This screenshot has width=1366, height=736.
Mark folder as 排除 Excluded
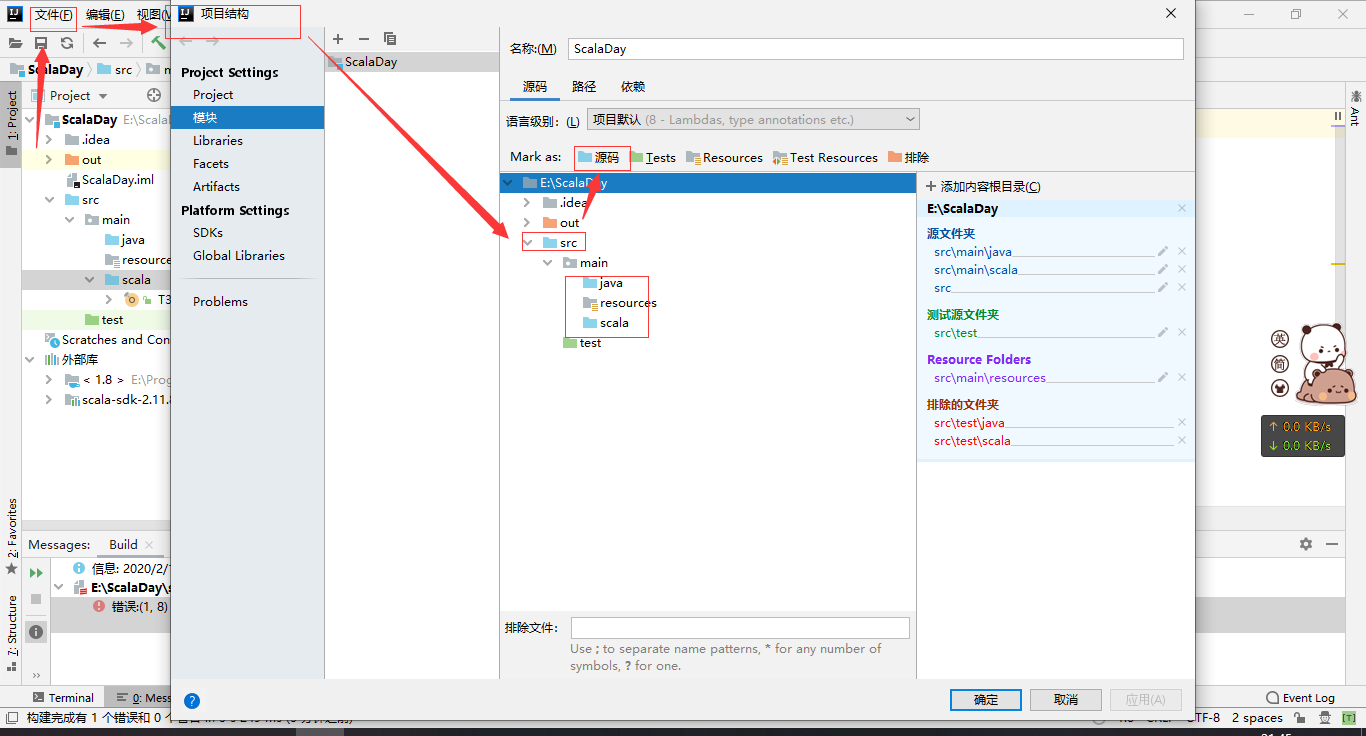pos(915,157)
